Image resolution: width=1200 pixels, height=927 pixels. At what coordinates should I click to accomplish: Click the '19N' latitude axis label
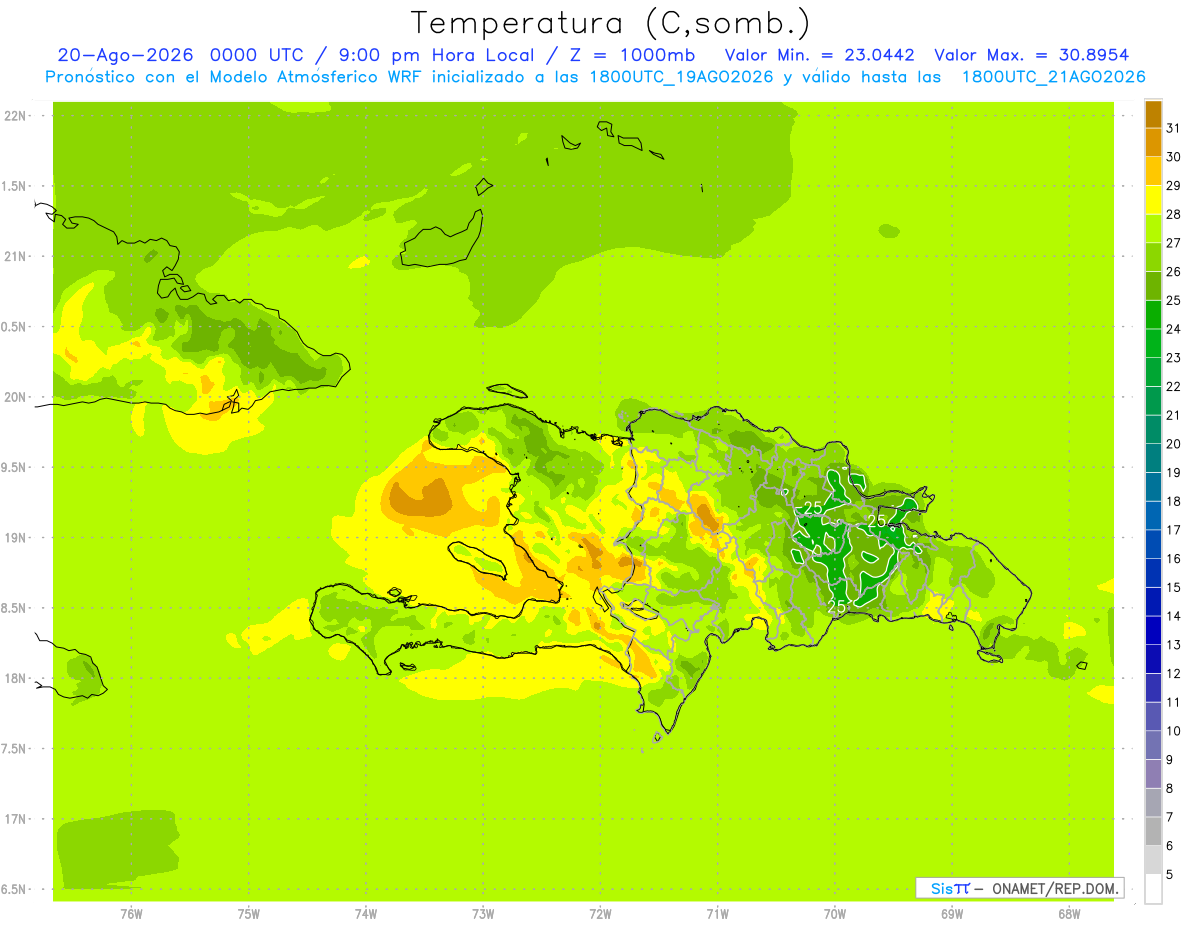[x=16, y=537]
